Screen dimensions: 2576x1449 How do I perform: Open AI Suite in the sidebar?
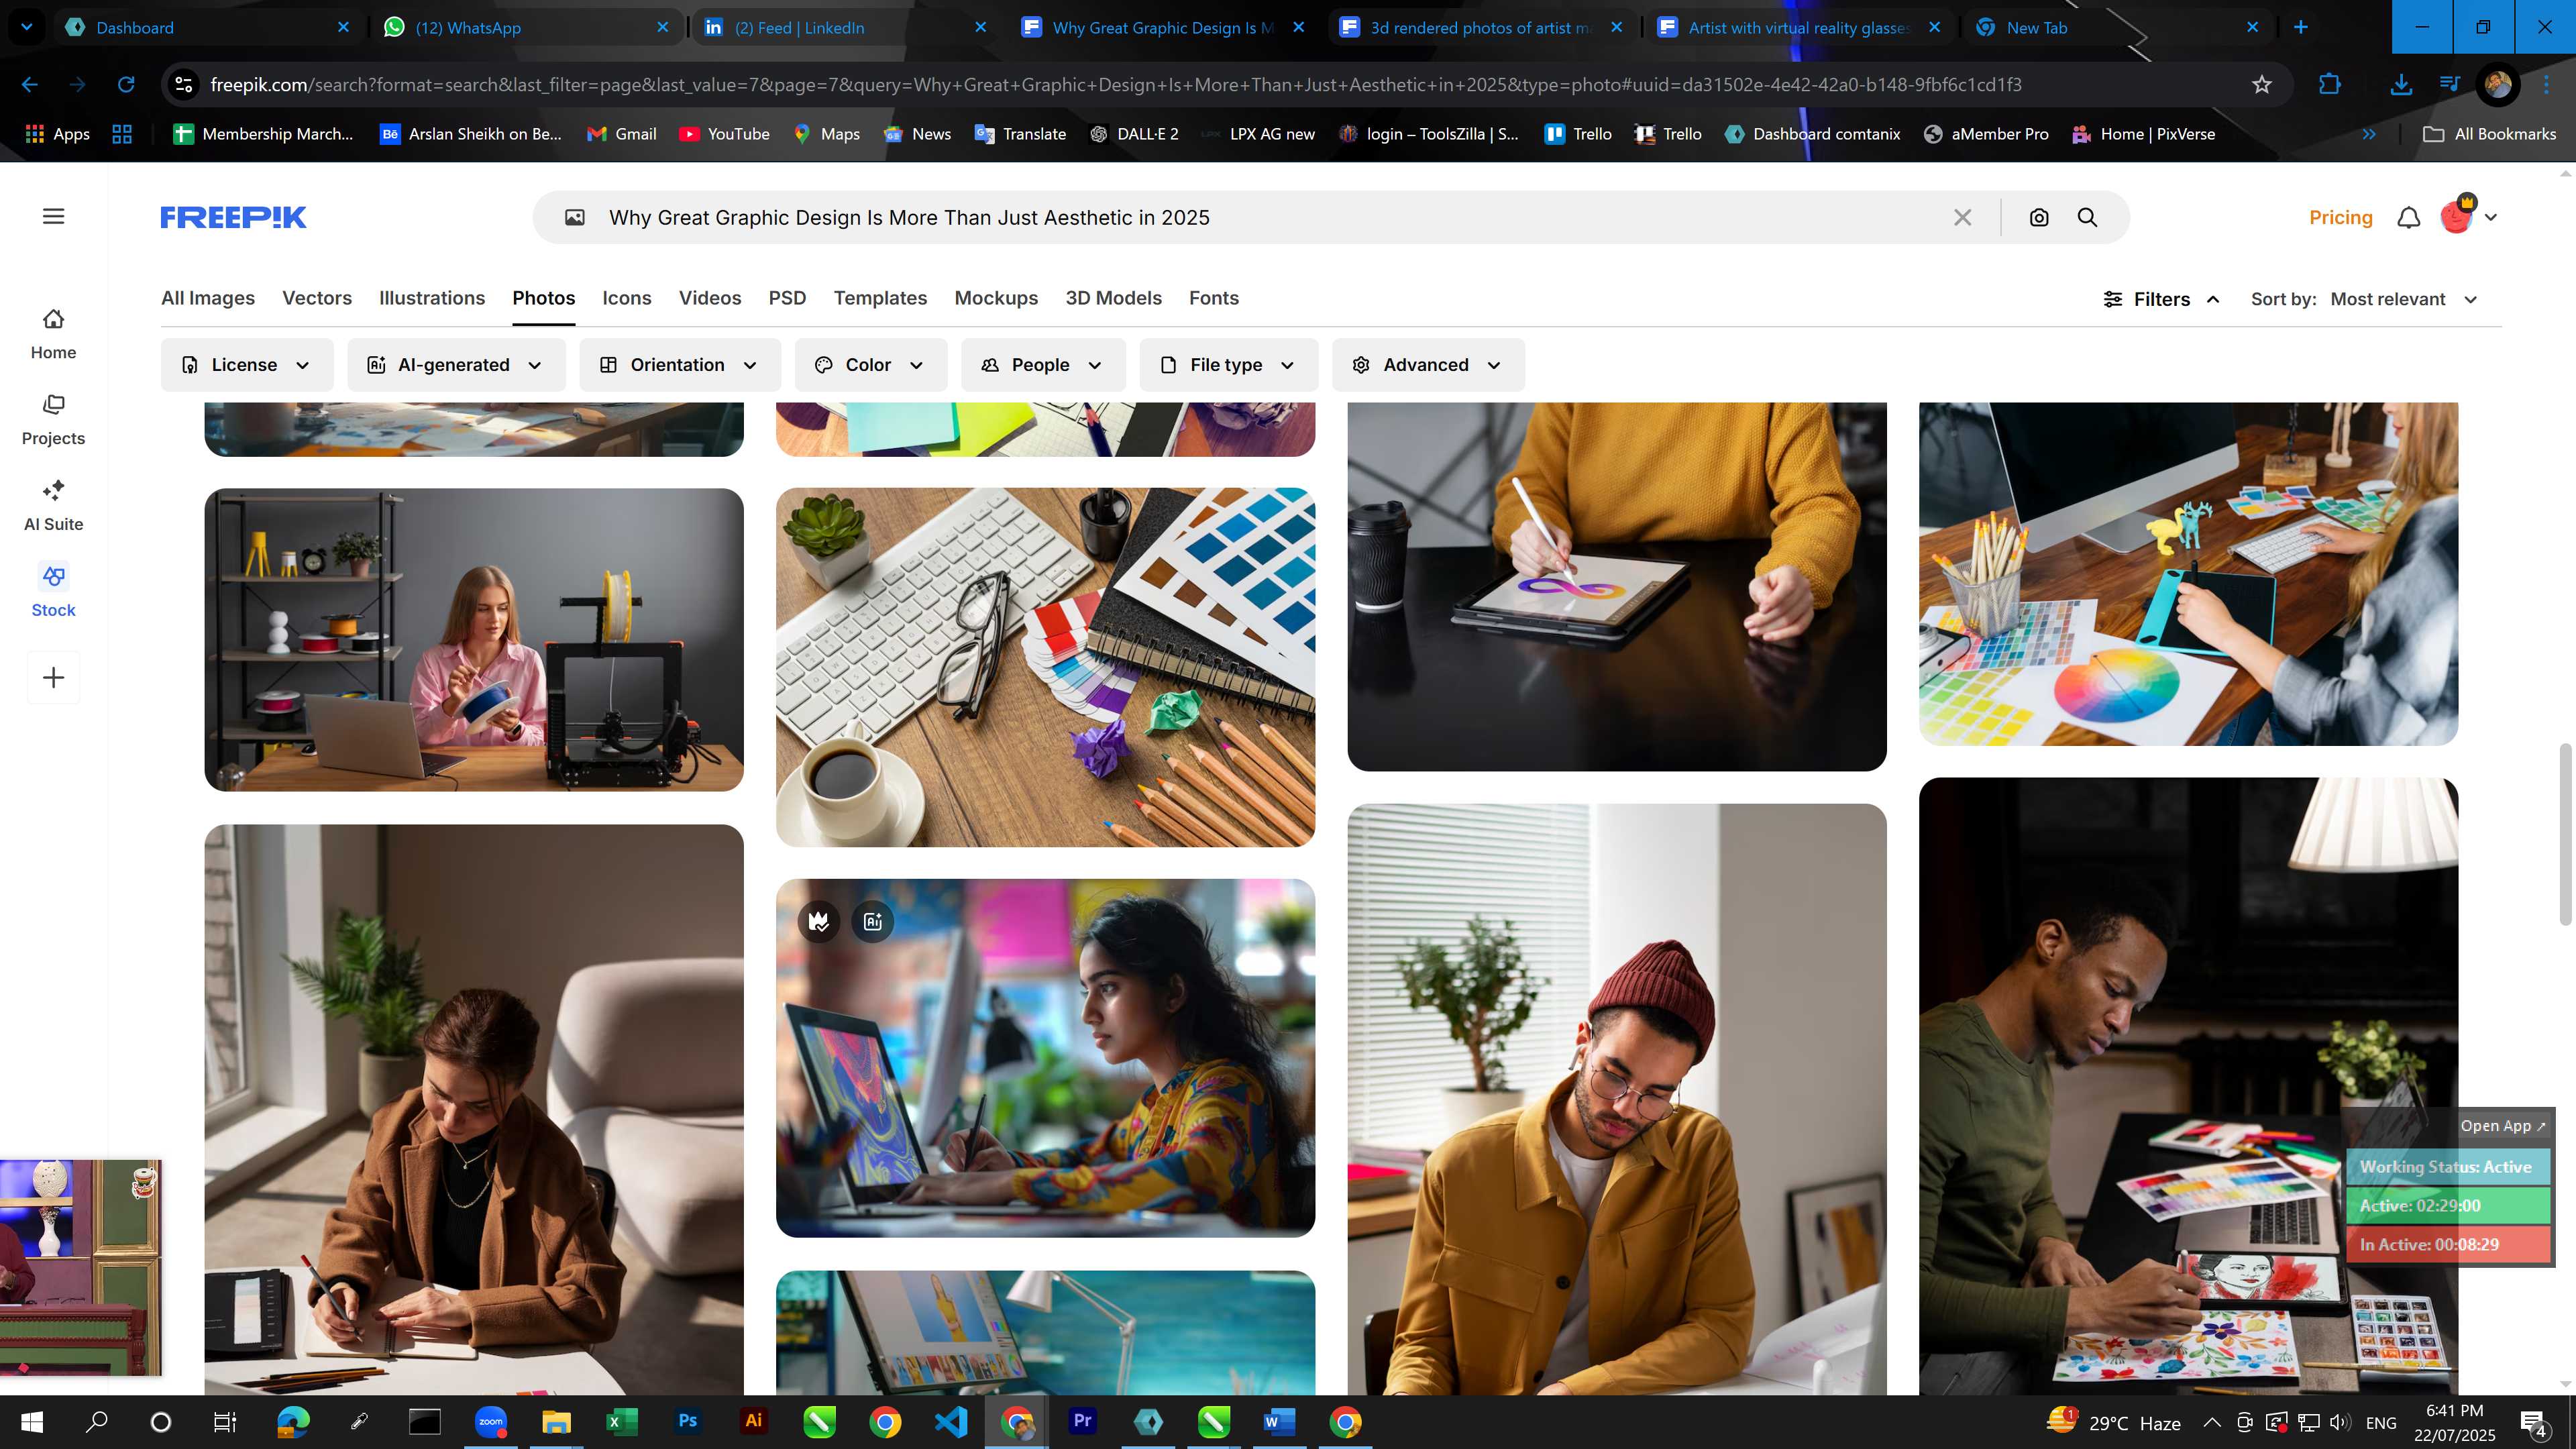point(53,506)
